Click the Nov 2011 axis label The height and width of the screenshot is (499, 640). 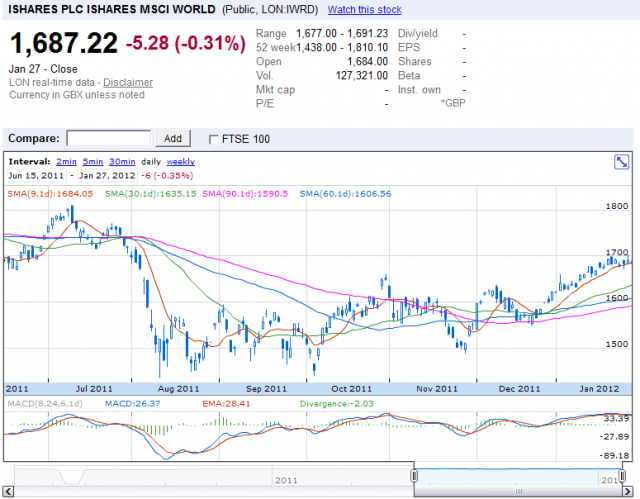coord(437,389)
